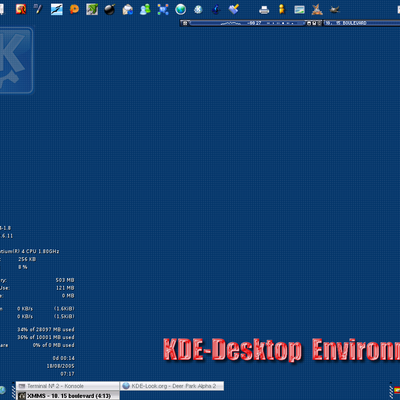This screenshot has width=400, height=400.
Task: Click the '0% of 0 MB used' line
Action: coord(54,345)
